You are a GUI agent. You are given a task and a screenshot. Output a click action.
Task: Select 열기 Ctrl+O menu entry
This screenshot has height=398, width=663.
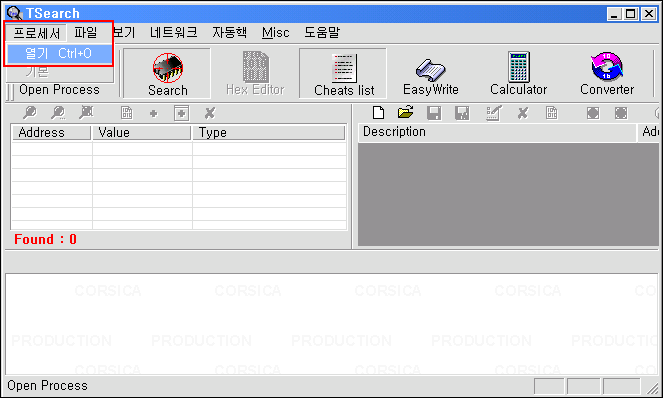[x=59, y=53]
